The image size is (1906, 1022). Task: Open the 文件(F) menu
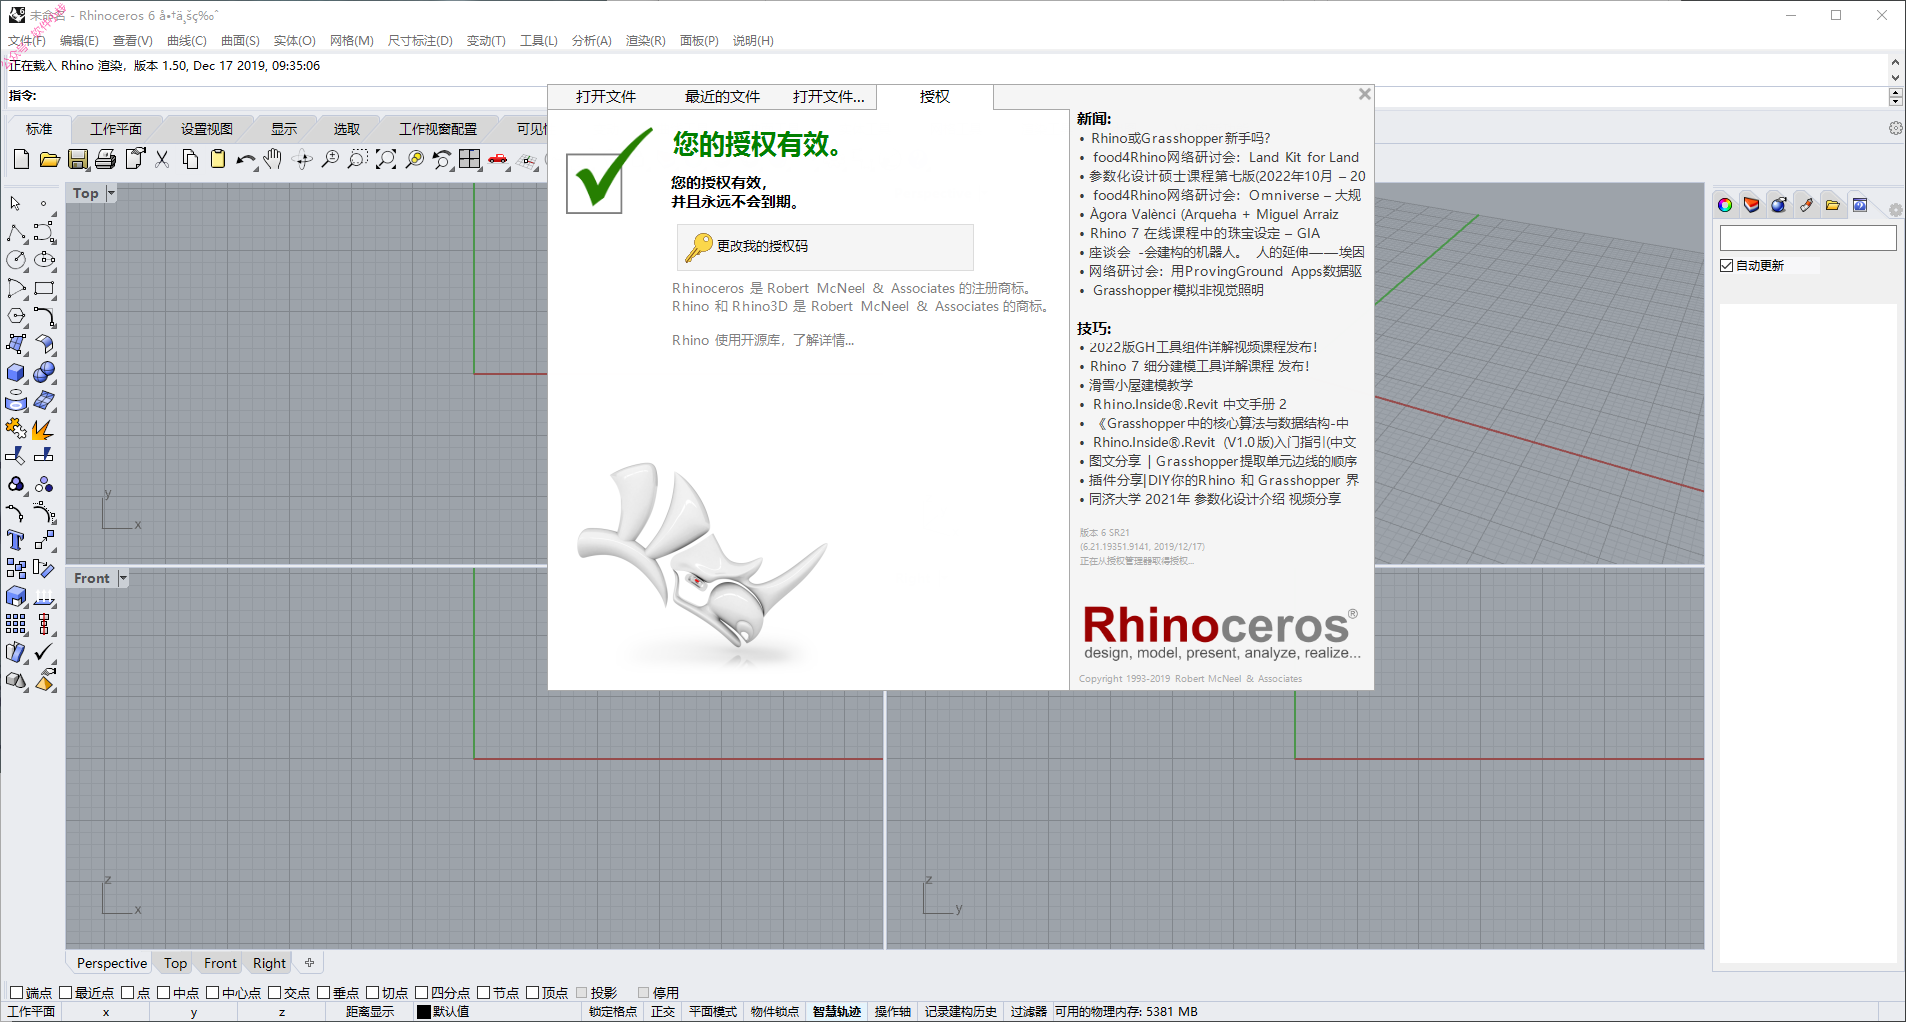pos(27,41)
